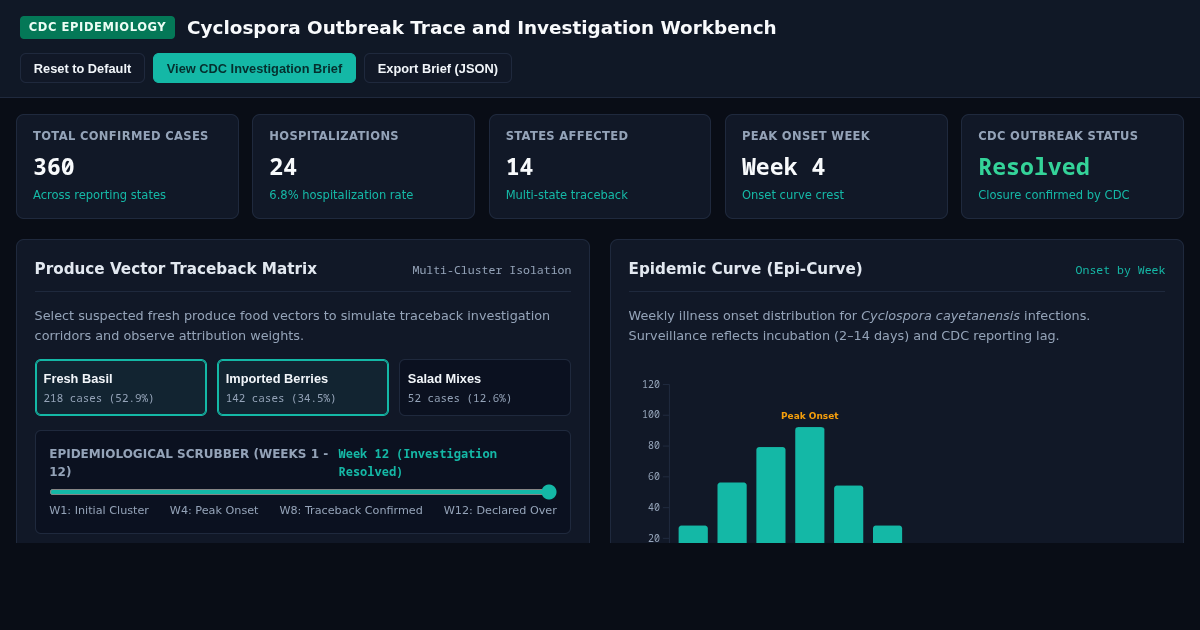Screen dimensions: 1200x630
Task: Click the States Affected stat card
Action: pos(600,166)
